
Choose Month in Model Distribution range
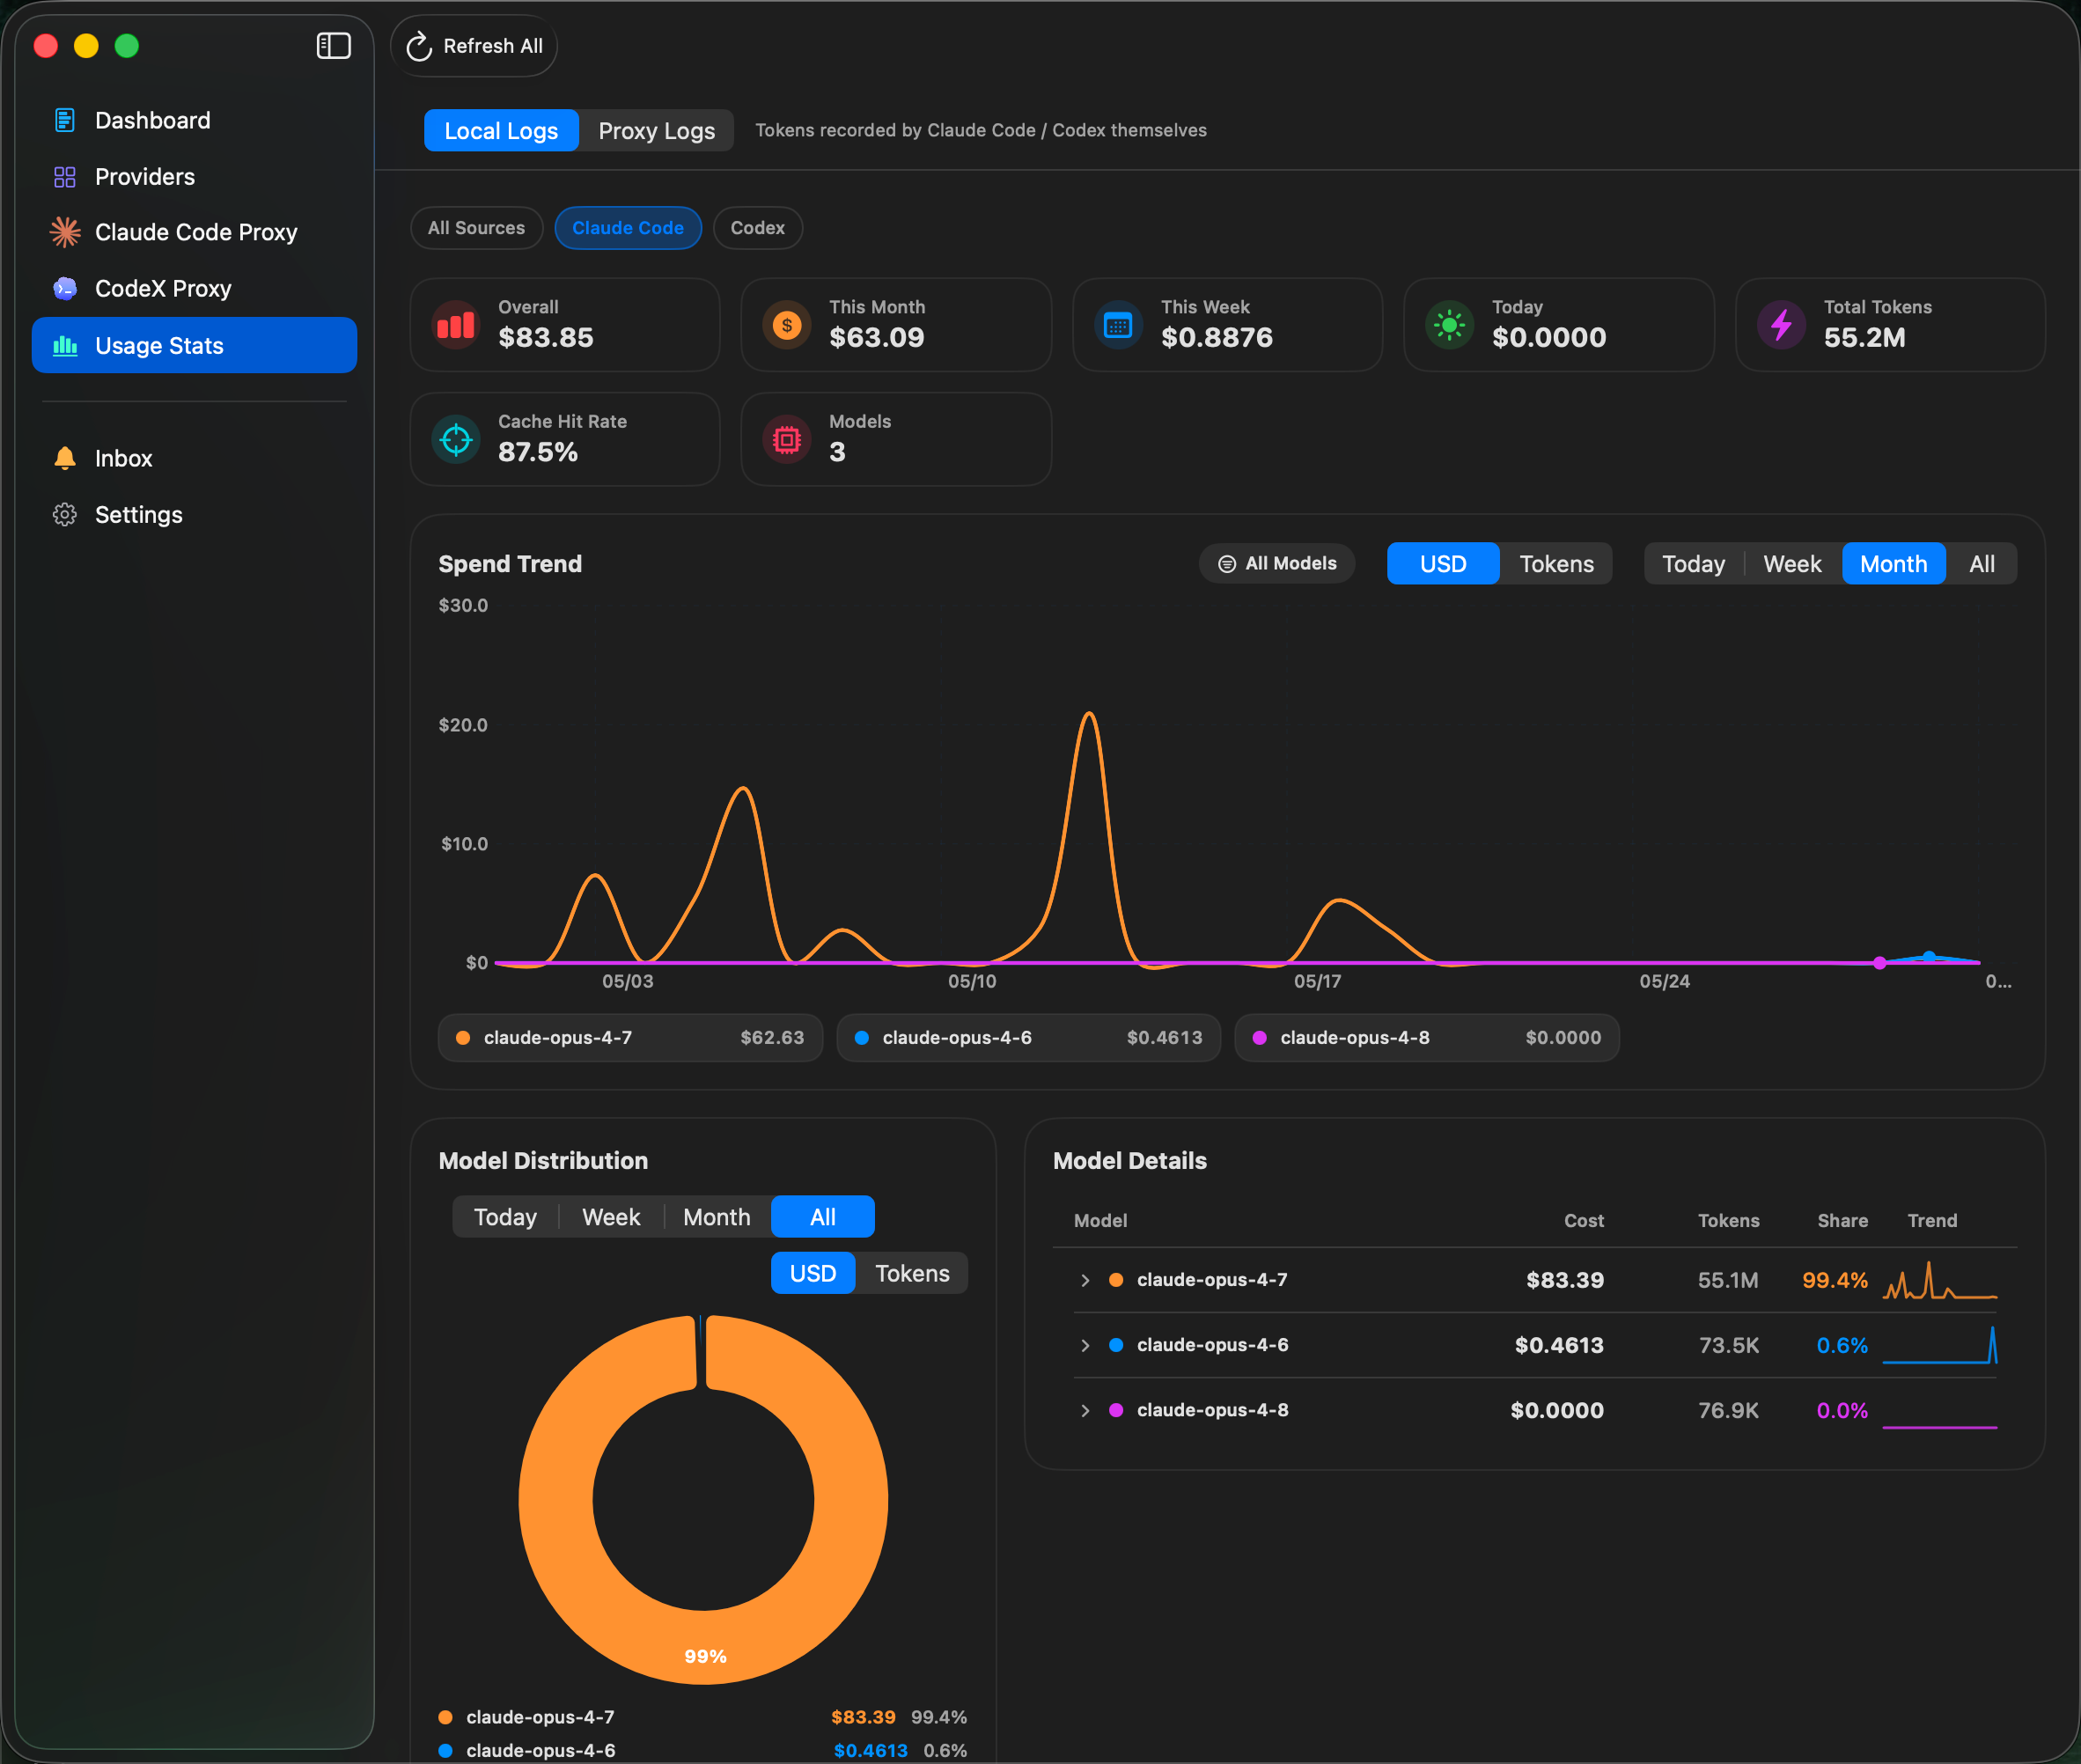(x=716, y=1217)
